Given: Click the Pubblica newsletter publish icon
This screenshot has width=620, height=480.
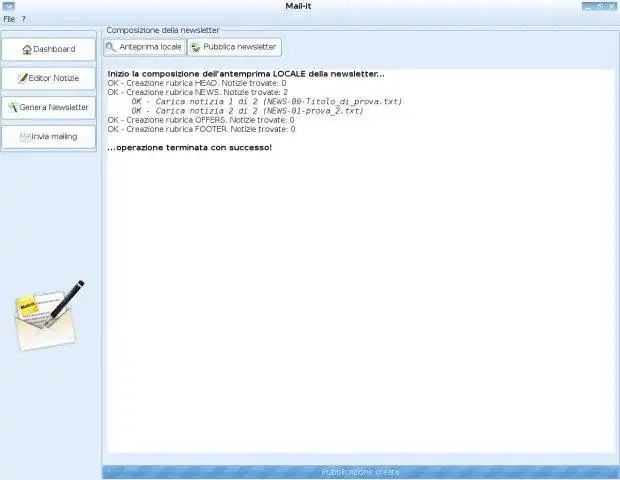Looking at the screenshot, I should tap(195, 47).
